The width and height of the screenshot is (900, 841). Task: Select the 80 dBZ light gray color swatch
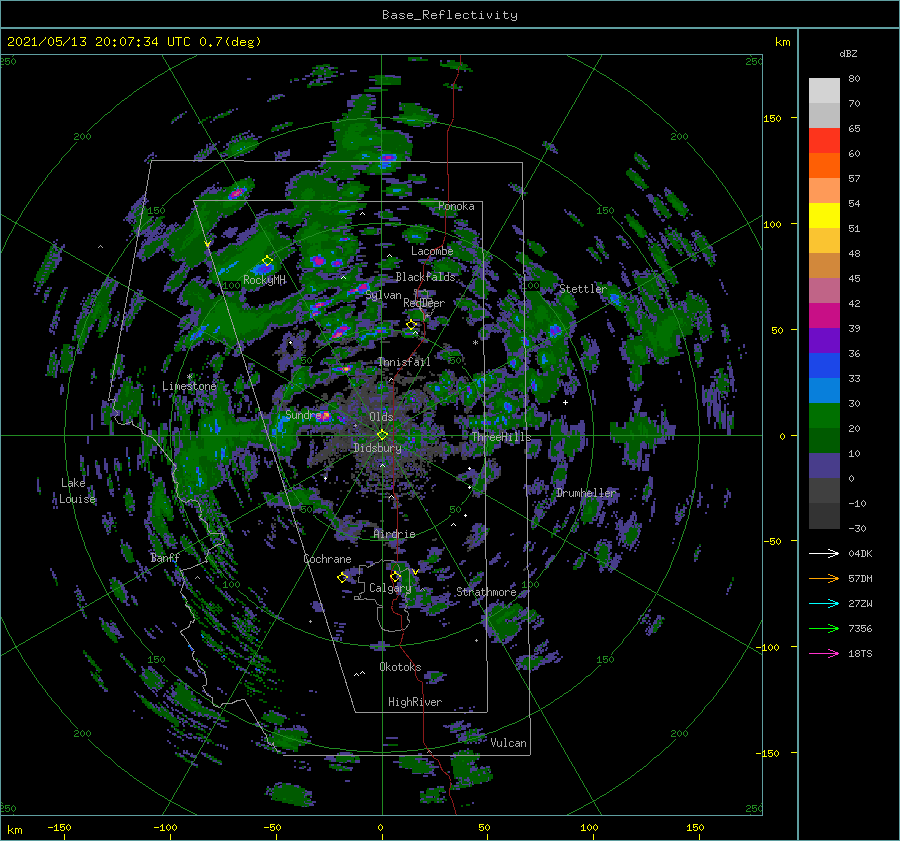tap(824, 90)
